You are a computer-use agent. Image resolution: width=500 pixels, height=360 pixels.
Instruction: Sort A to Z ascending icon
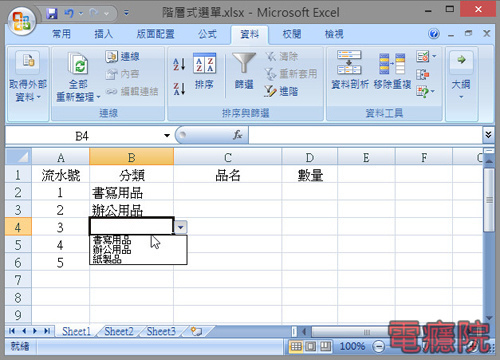coord(179,64)
